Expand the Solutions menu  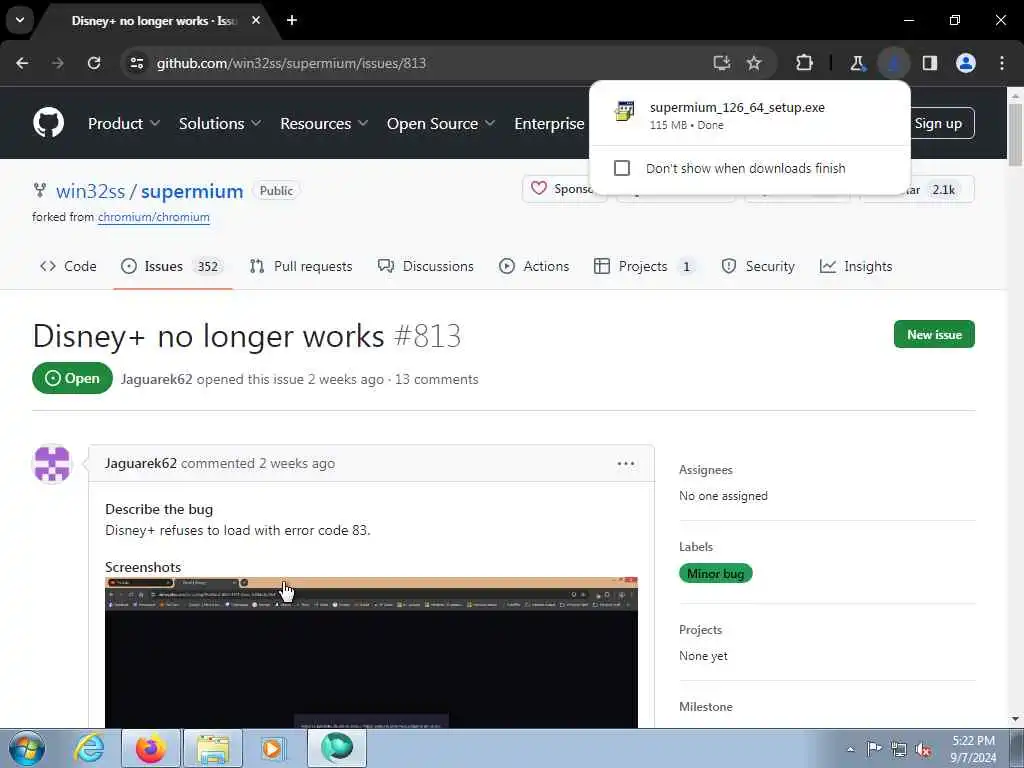(220, 123)
